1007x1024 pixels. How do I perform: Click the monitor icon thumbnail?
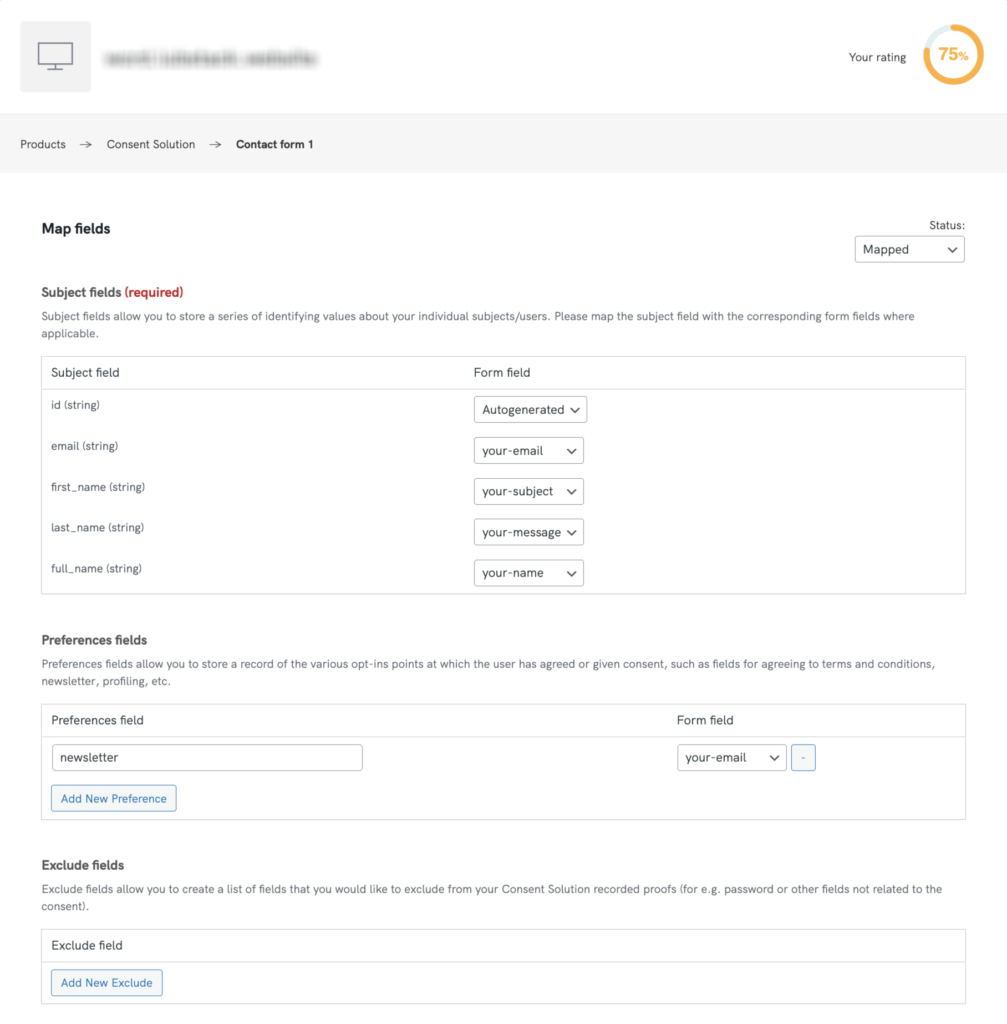tap(55, 57)
